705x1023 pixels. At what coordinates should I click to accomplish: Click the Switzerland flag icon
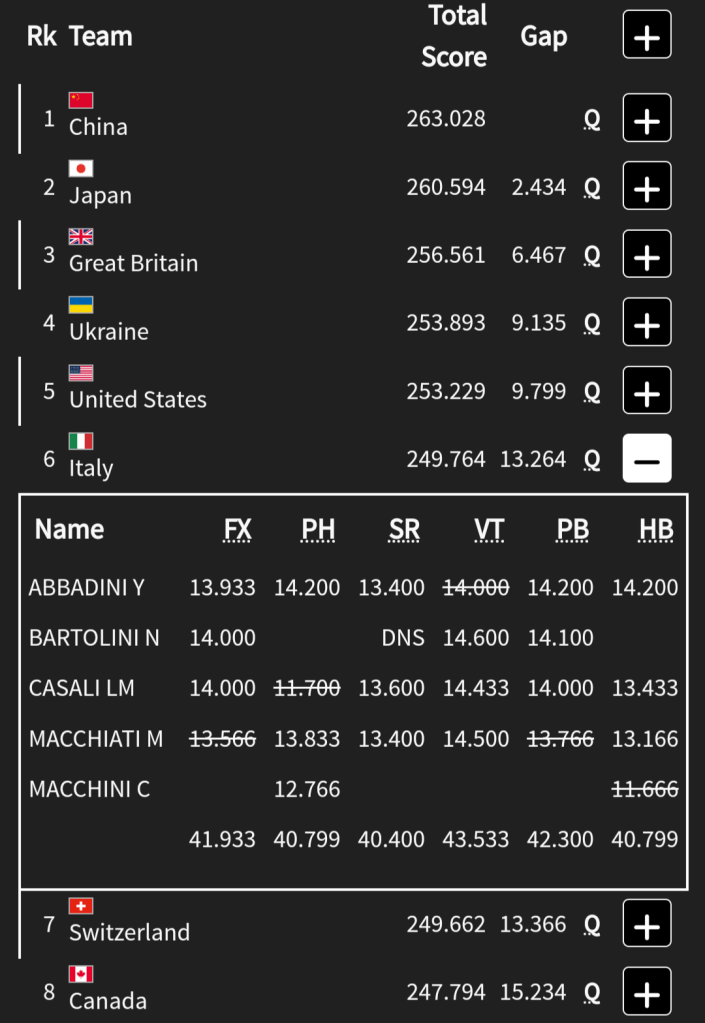(81, 906)
